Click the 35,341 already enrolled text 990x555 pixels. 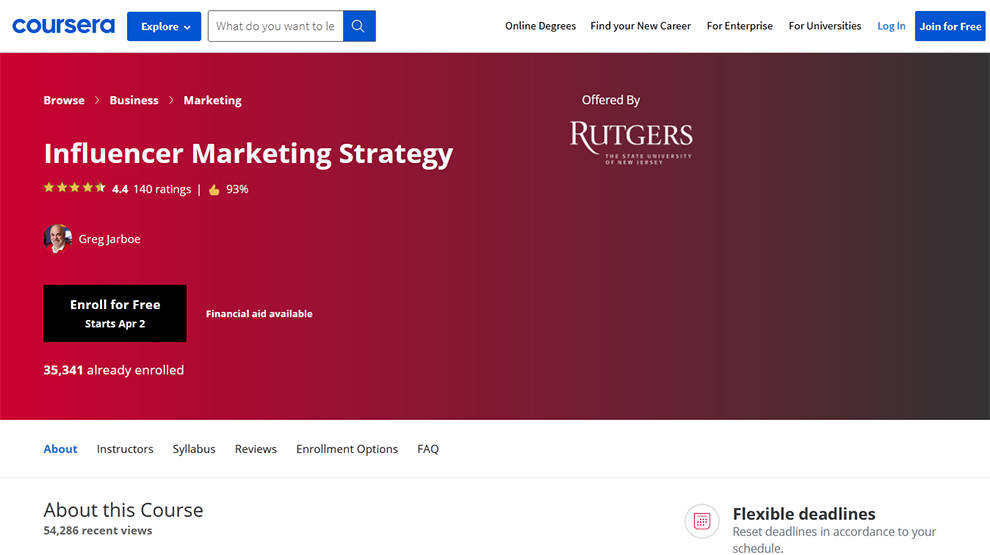[x=114, y=370]
